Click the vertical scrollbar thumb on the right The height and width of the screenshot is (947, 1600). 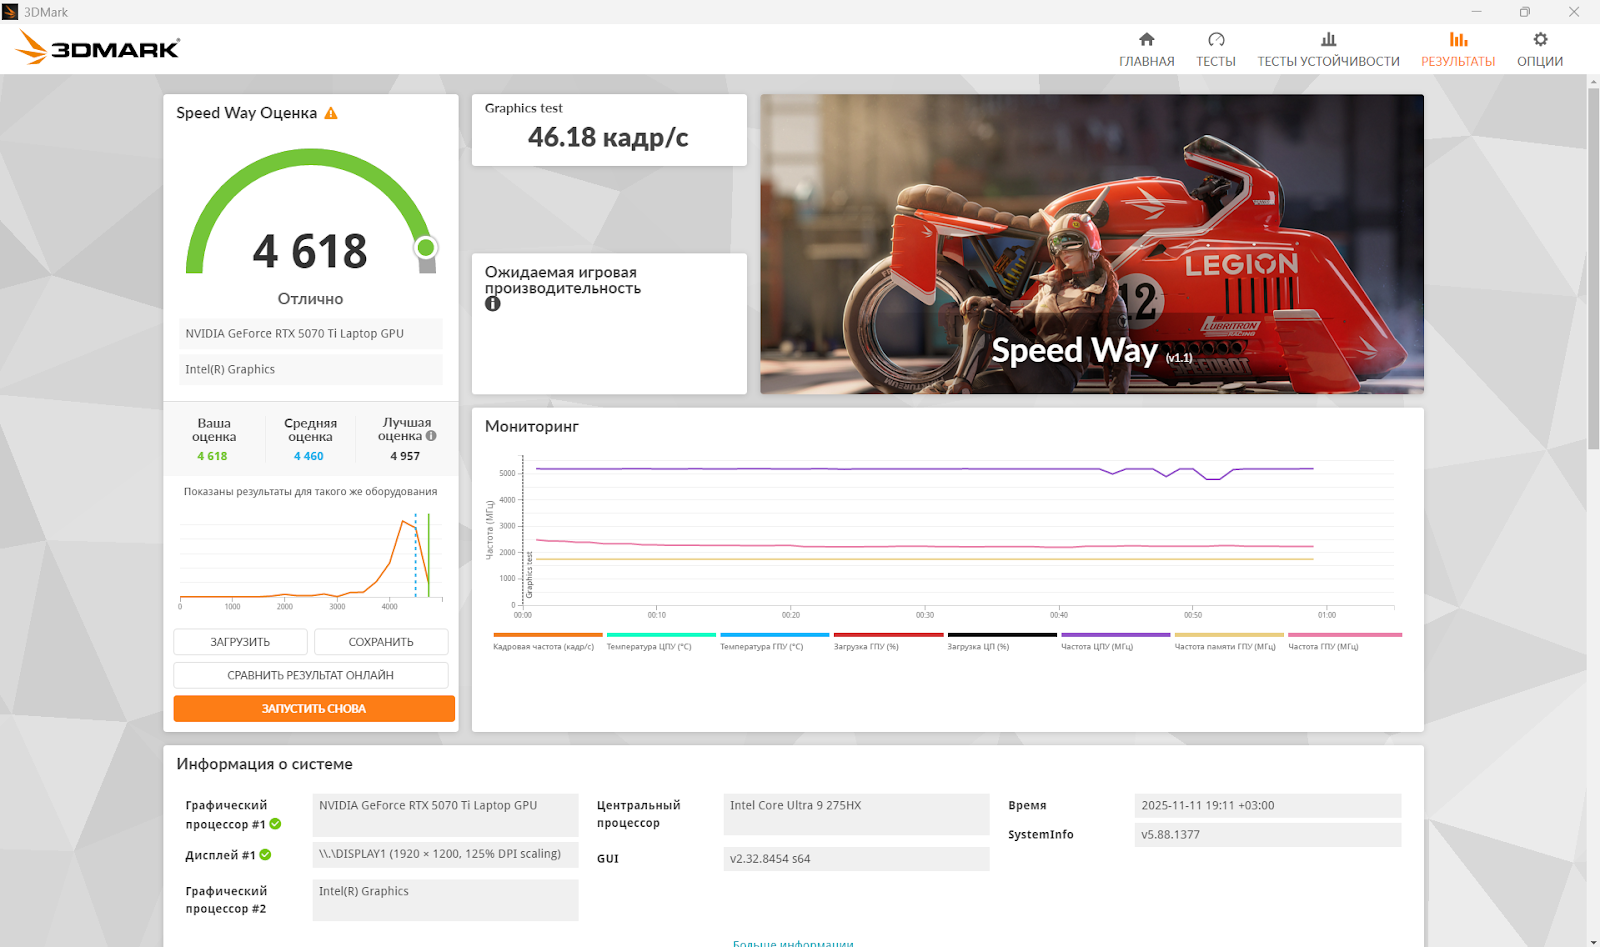1593,270
